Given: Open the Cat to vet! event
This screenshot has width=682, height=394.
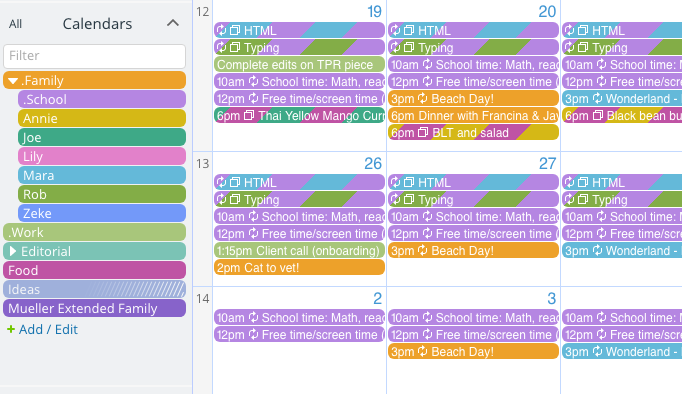Looking at the screenshot, I should tap(299, 267).
